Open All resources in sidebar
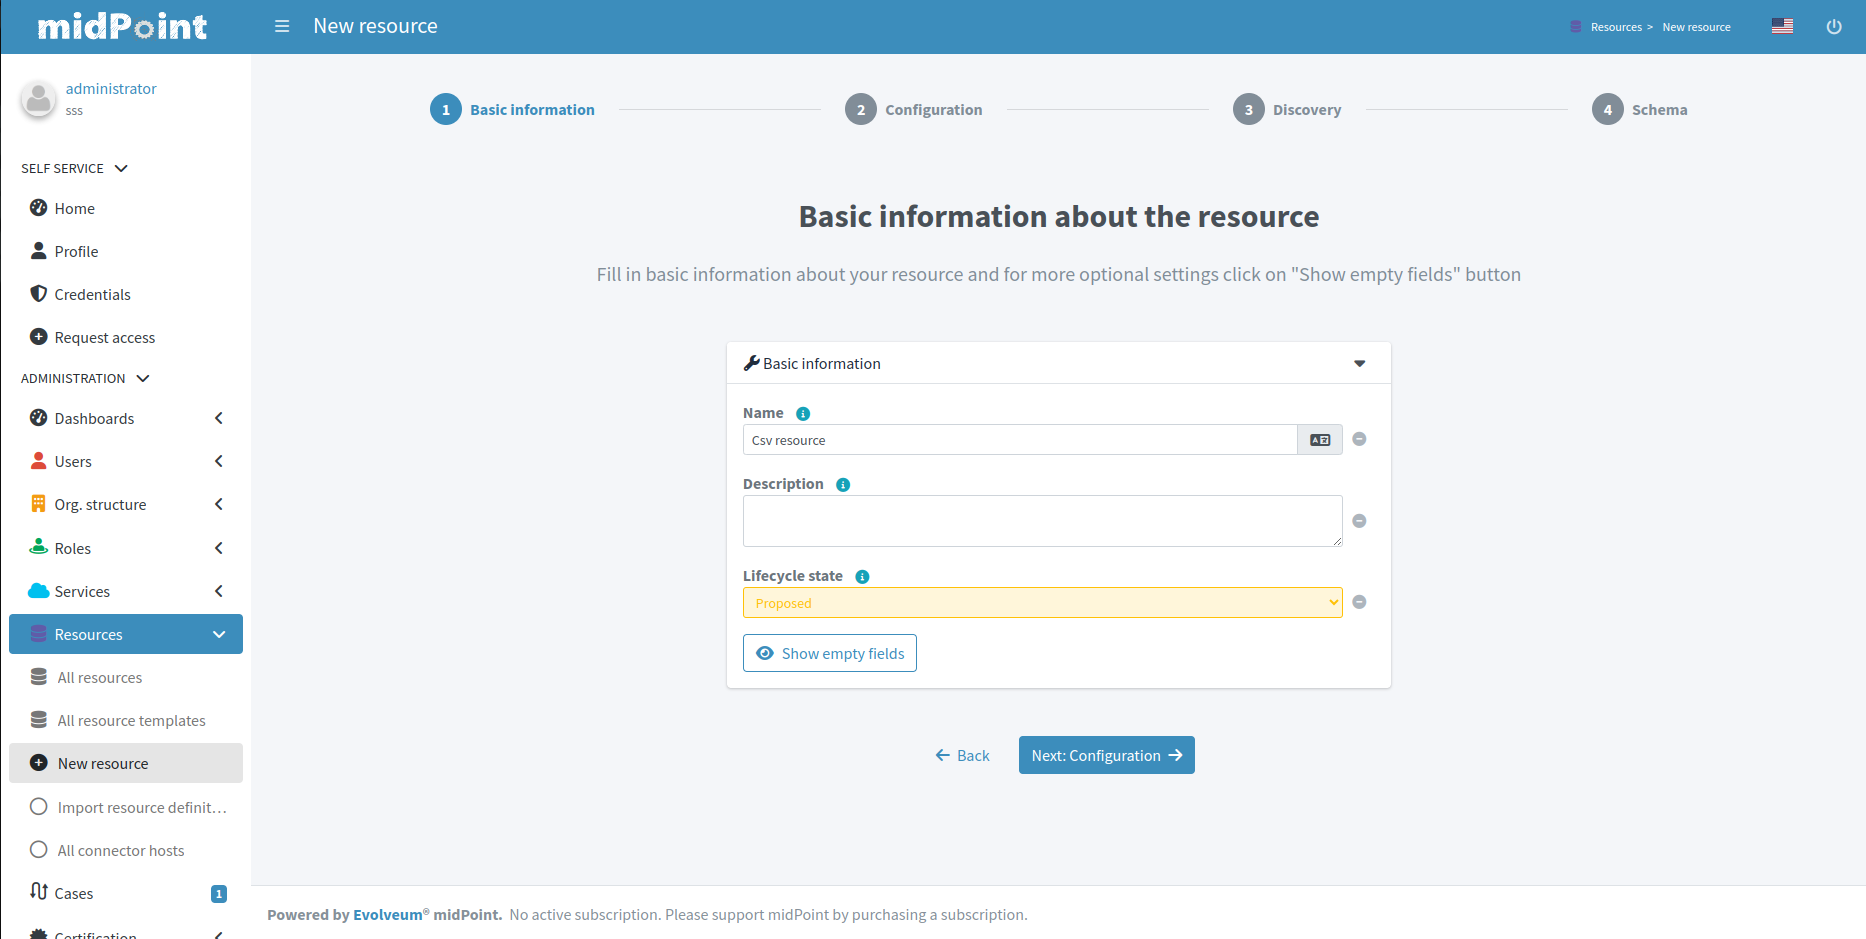Viewport: 1866px width, 939px height. [x=100, y=677]
